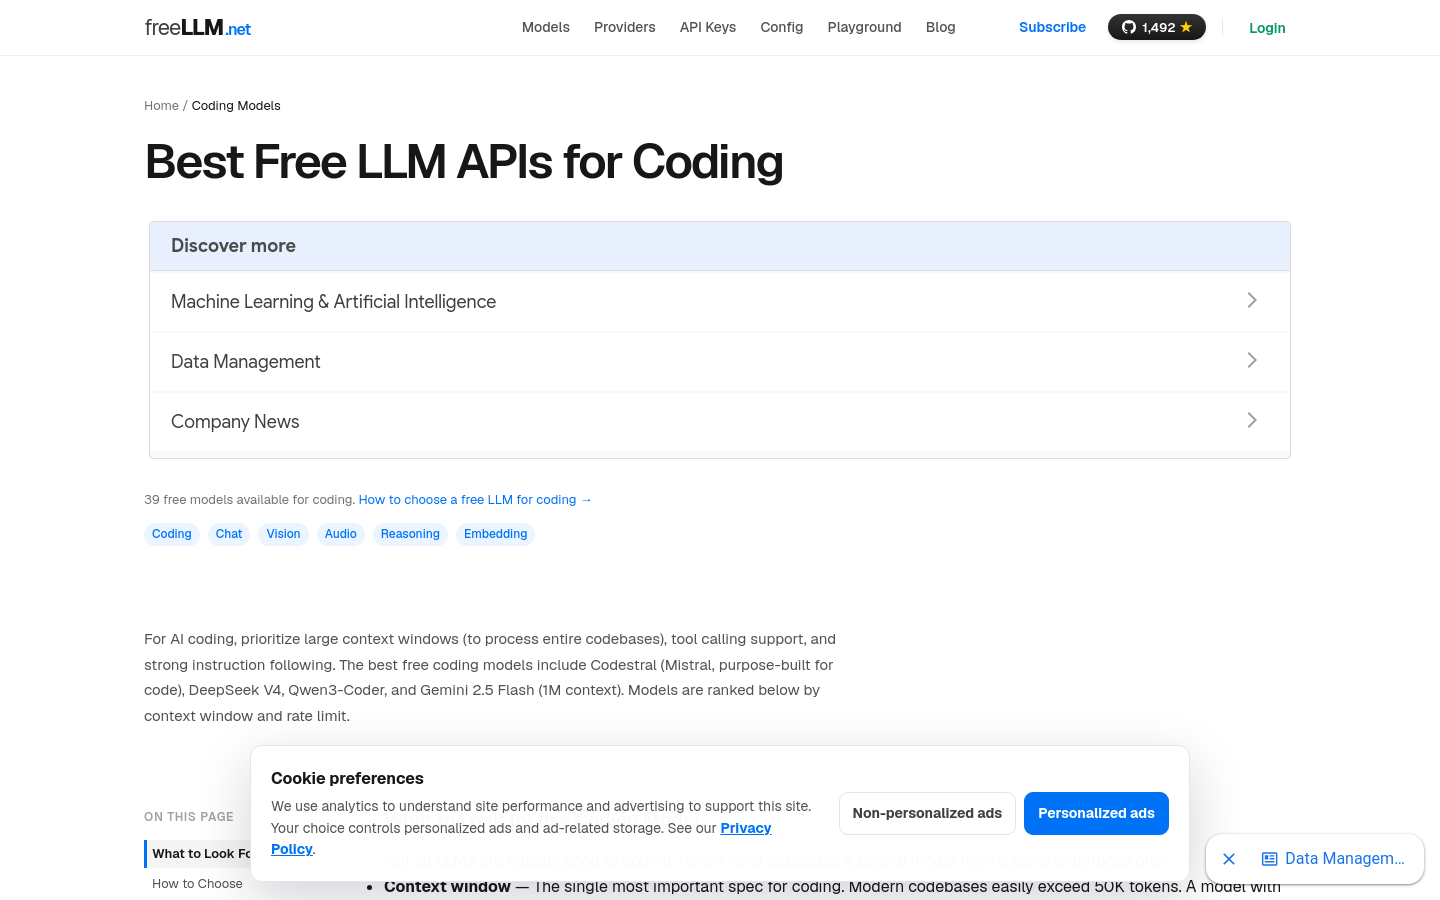Select the Audio category tag
Image resolution: width=1440 pixels, height=900 pixels.
click(341, 534)
